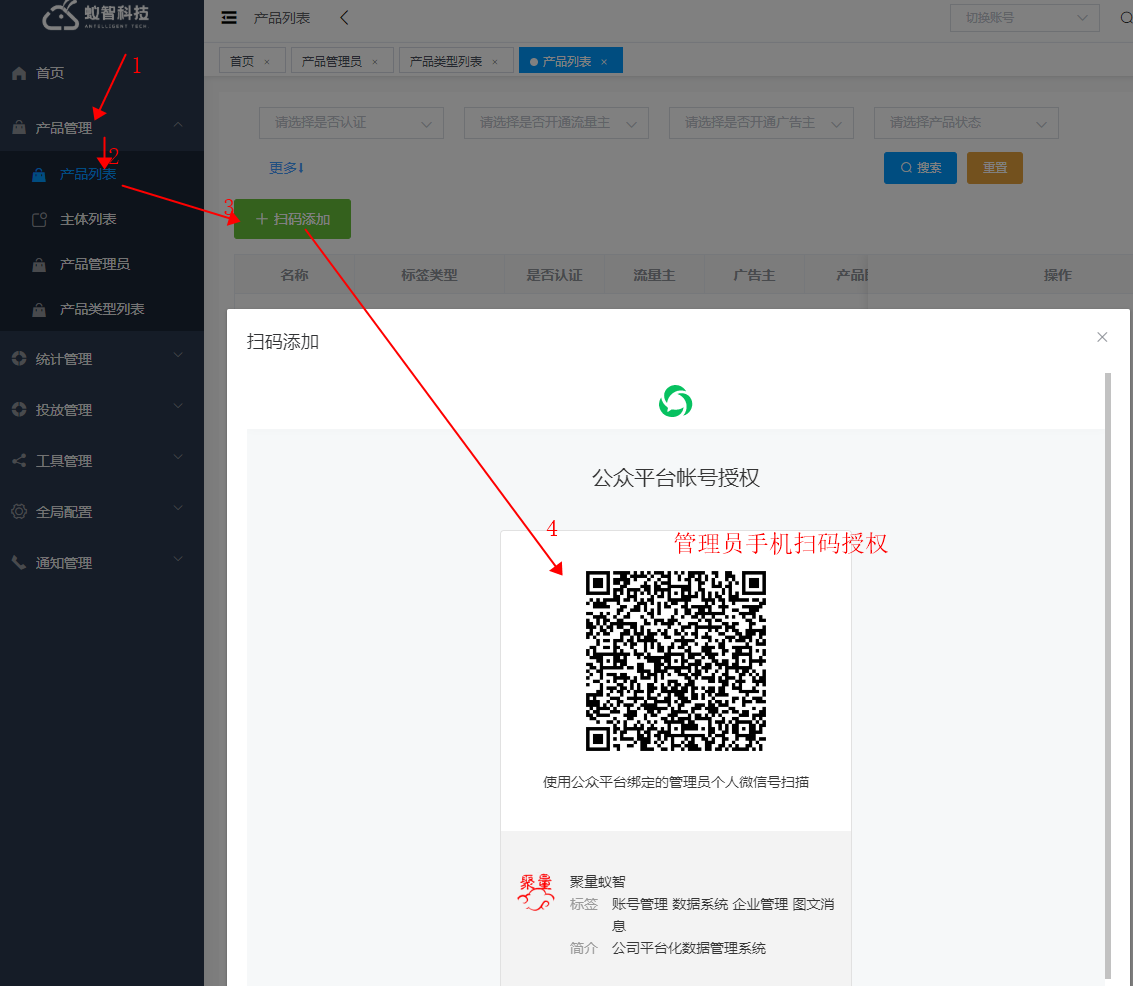Open the 请选择产品状态 dropdown
This screenshot has width=1133, height=986.
[966, 123]
